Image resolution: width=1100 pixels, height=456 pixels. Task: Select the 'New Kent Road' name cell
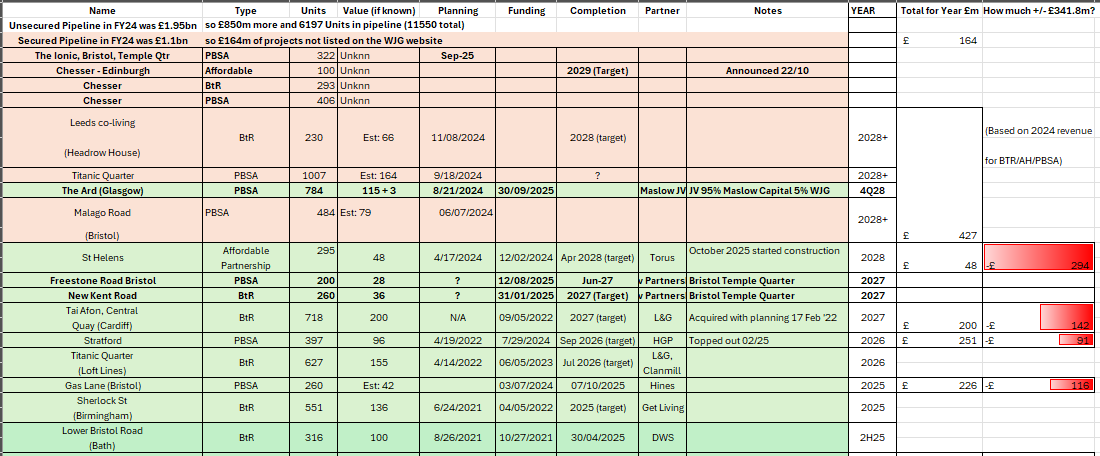point(102,295)
